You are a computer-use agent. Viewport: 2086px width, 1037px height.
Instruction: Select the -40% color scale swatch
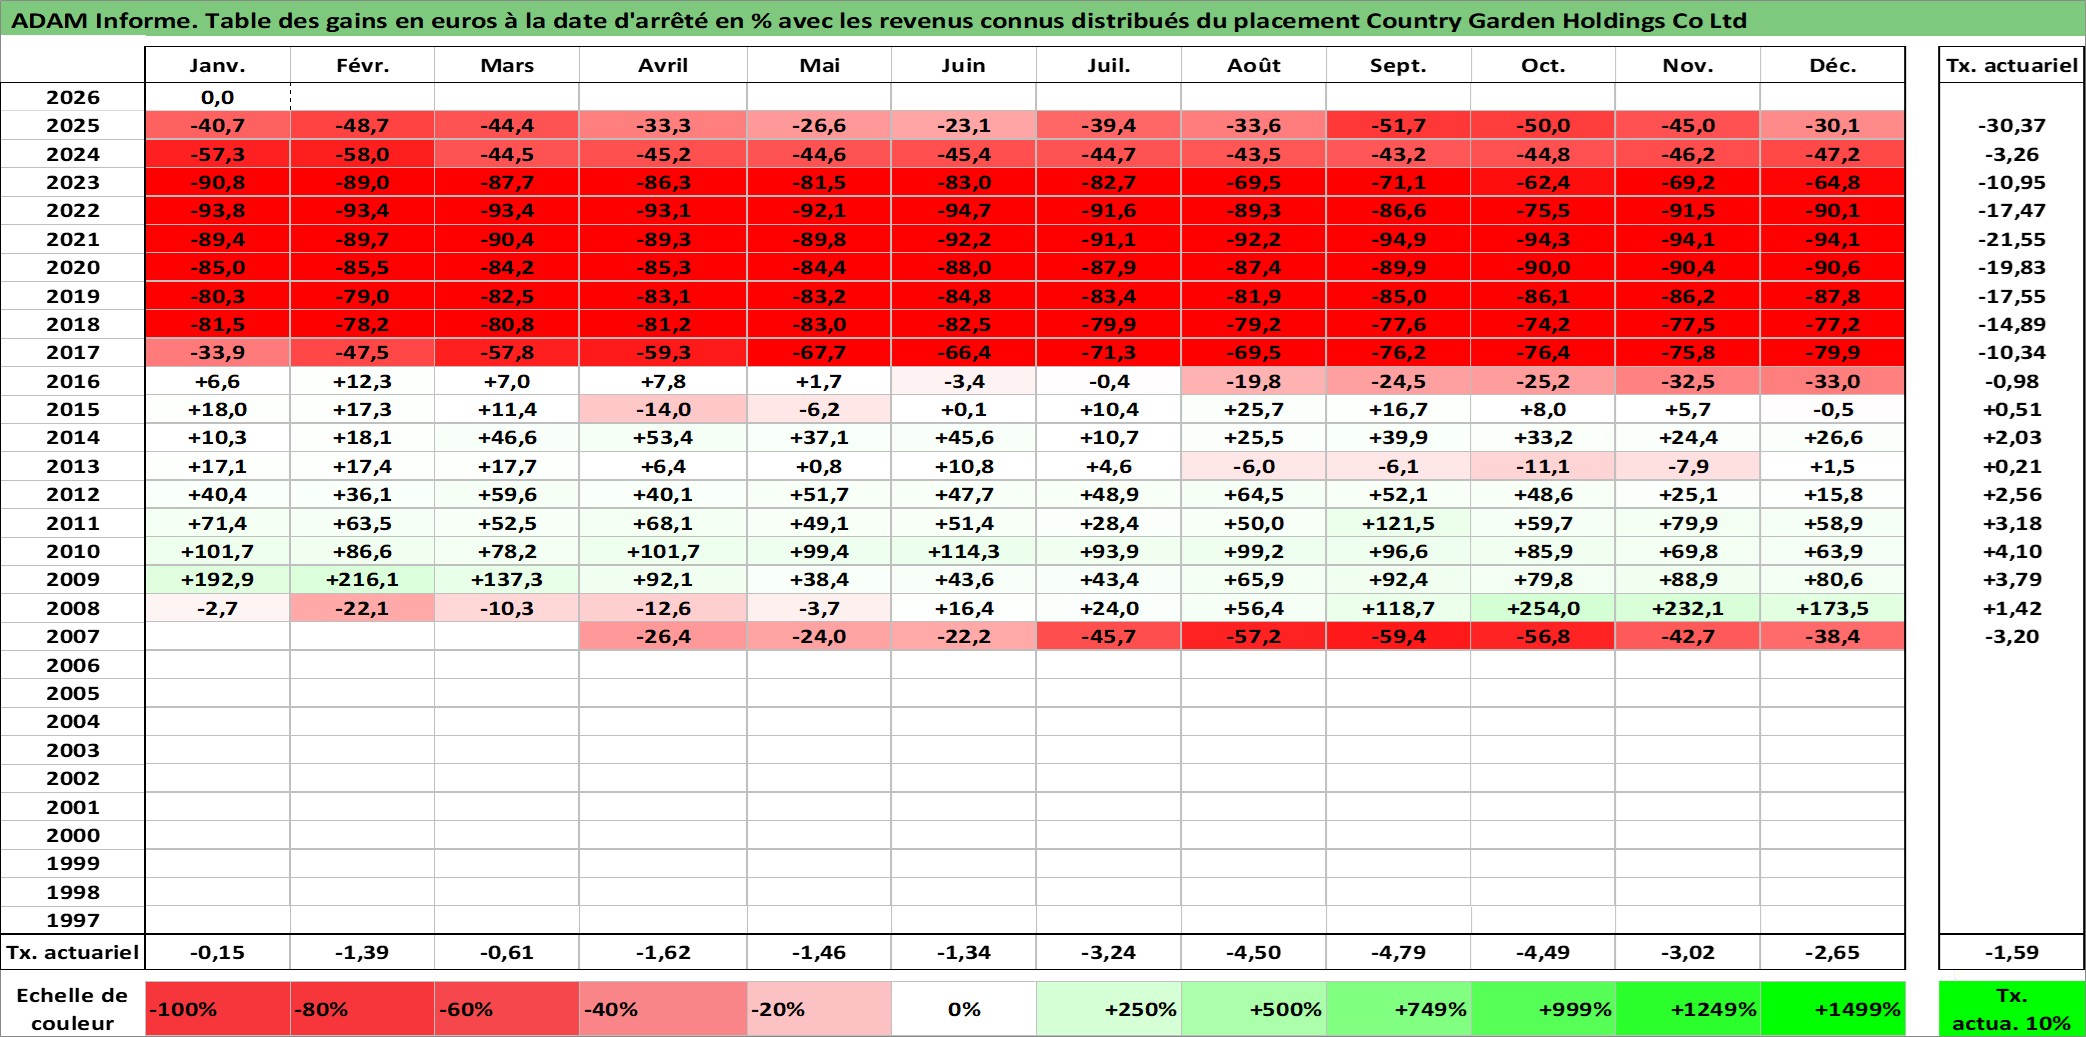(x=663, y=1009)
